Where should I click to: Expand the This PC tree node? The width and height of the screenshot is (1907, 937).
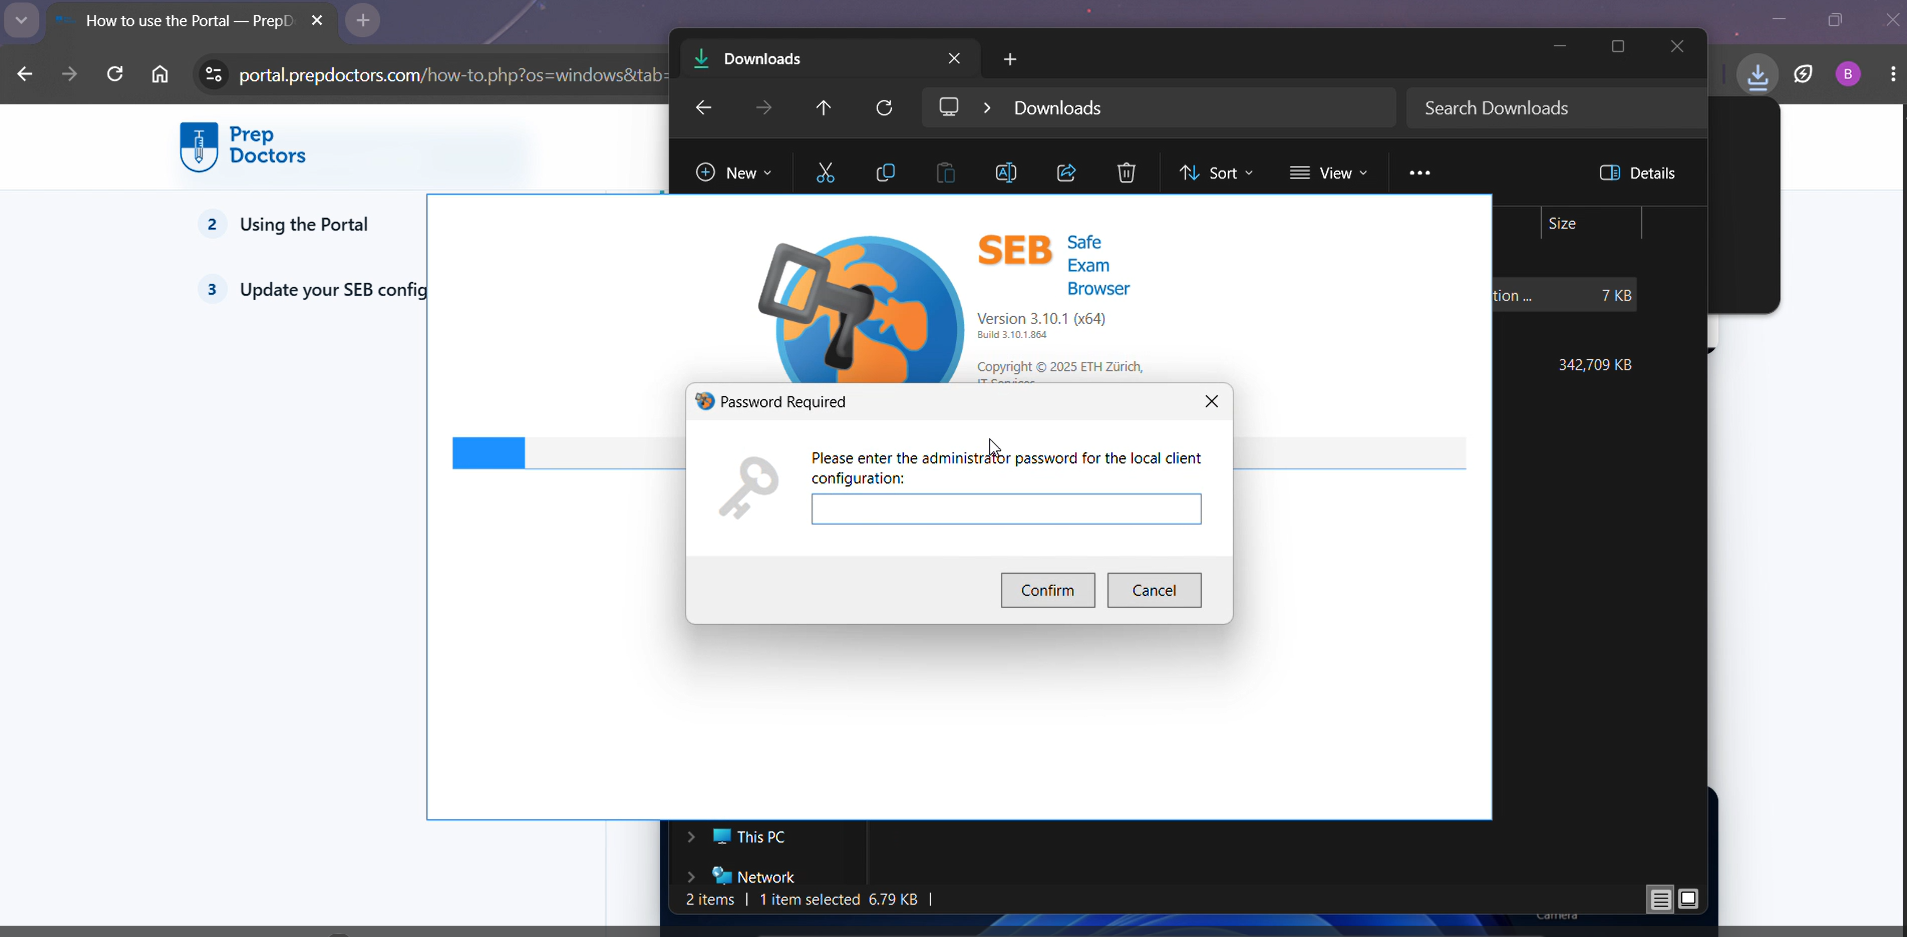click(691, 837)
